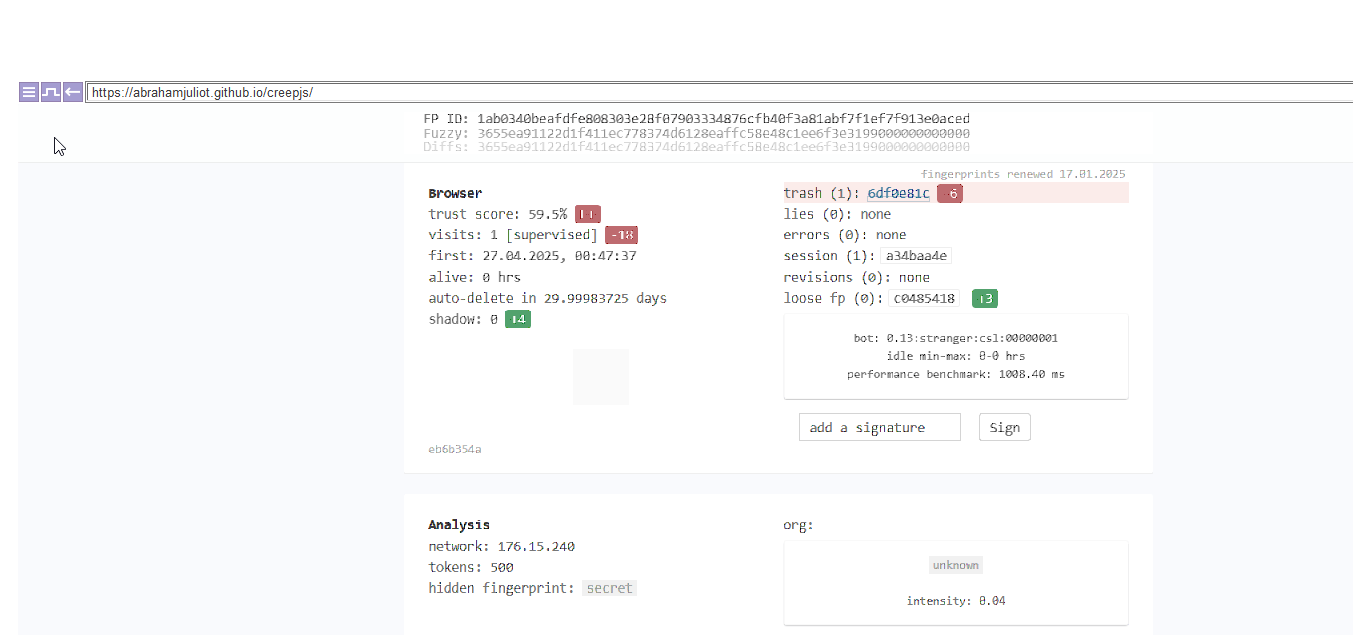Screen dimensions: 1353x635
Task: Open trash hash 6df0e81c
Action: (898, 193)
